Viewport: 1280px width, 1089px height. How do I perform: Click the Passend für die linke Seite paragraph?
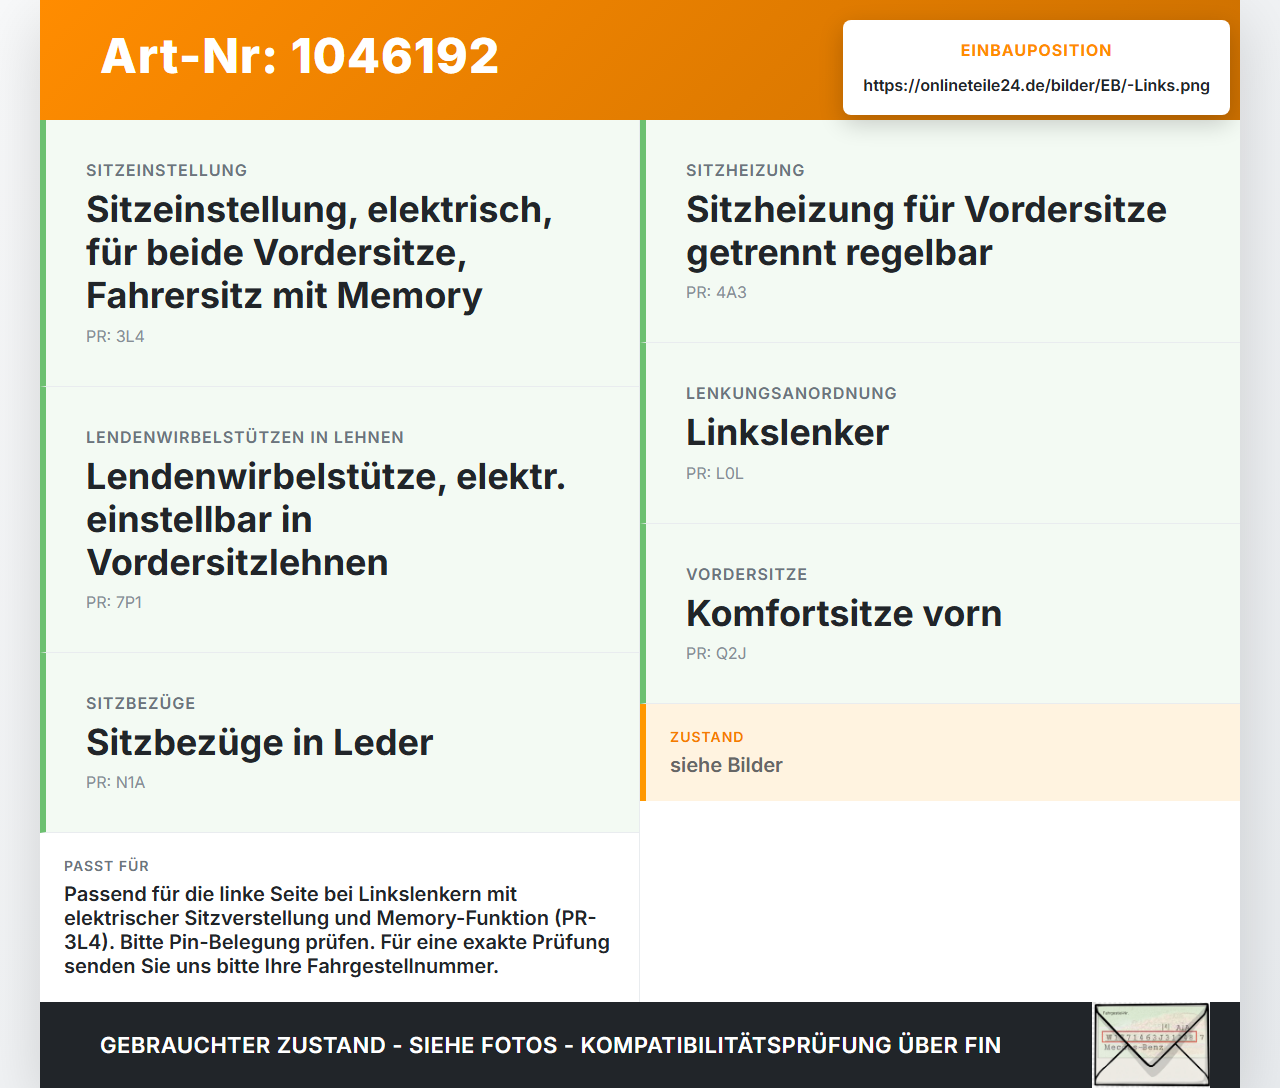tap(337, 930)
